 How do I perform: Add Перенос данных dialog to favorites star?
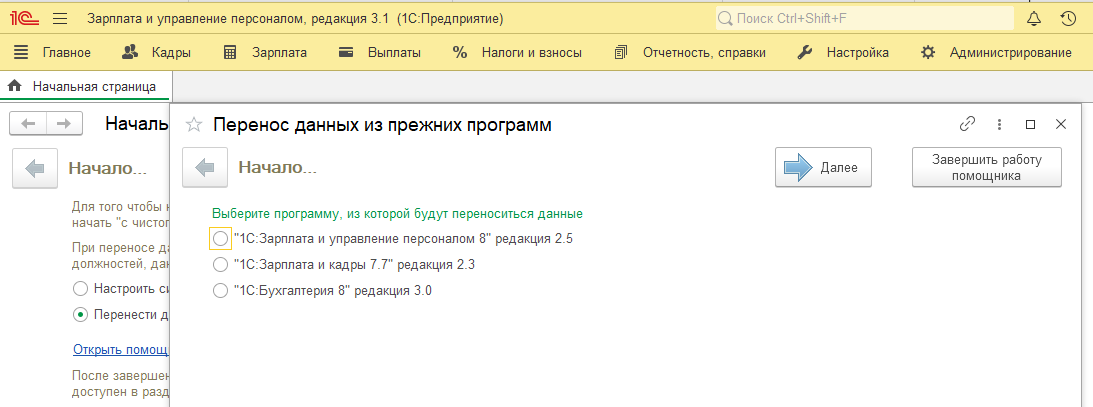(x=194, y=125)
